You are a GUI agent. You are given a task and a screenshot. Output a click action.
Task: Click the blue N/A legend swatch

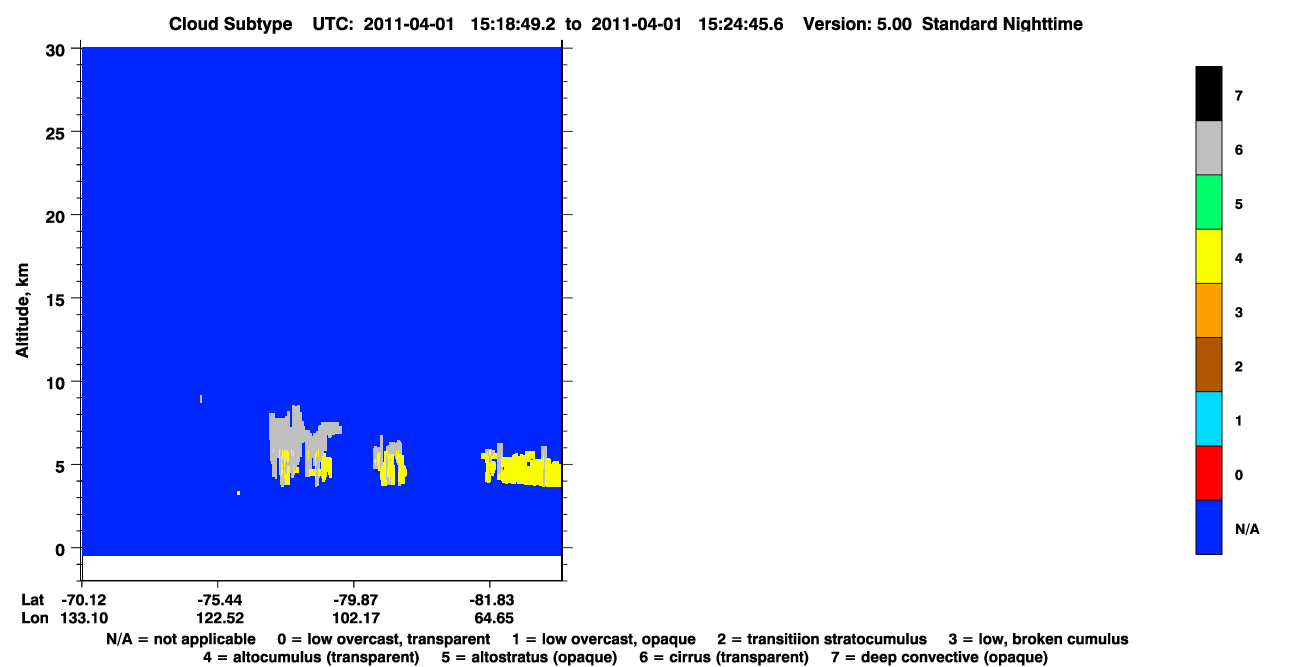(1209, 526)
